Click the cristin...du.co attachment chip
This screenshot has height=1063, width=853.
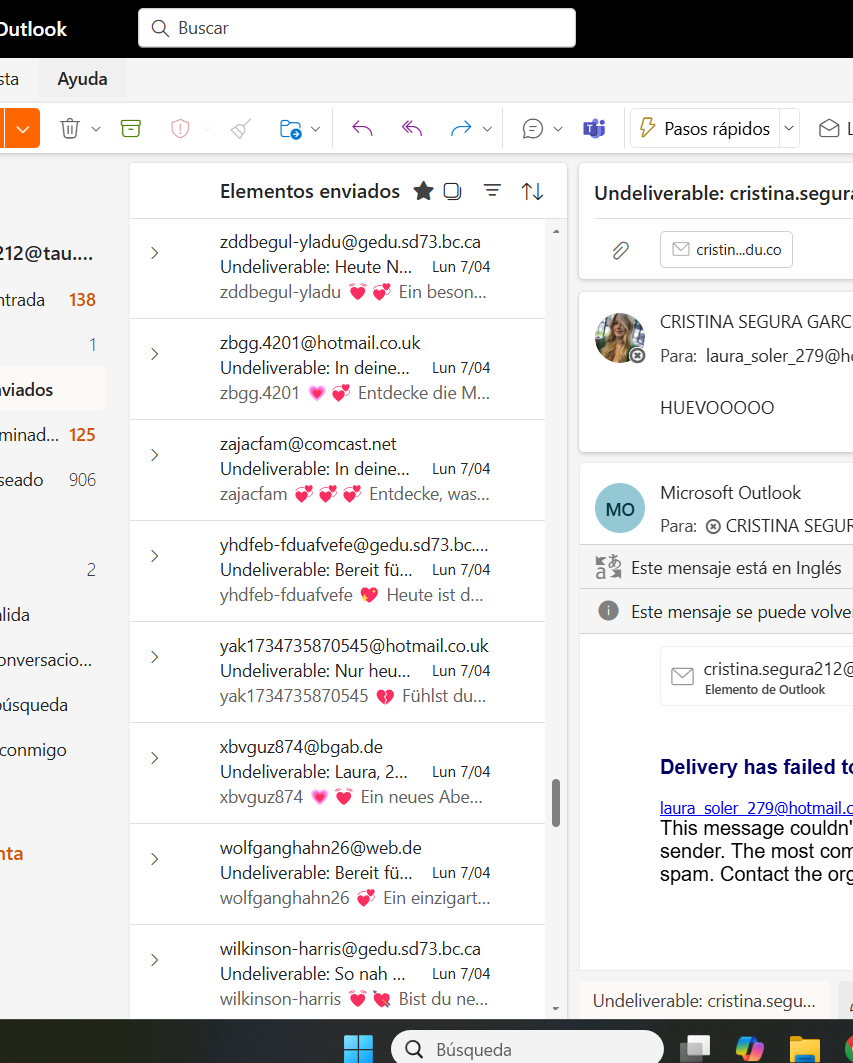tap(726, 249)
